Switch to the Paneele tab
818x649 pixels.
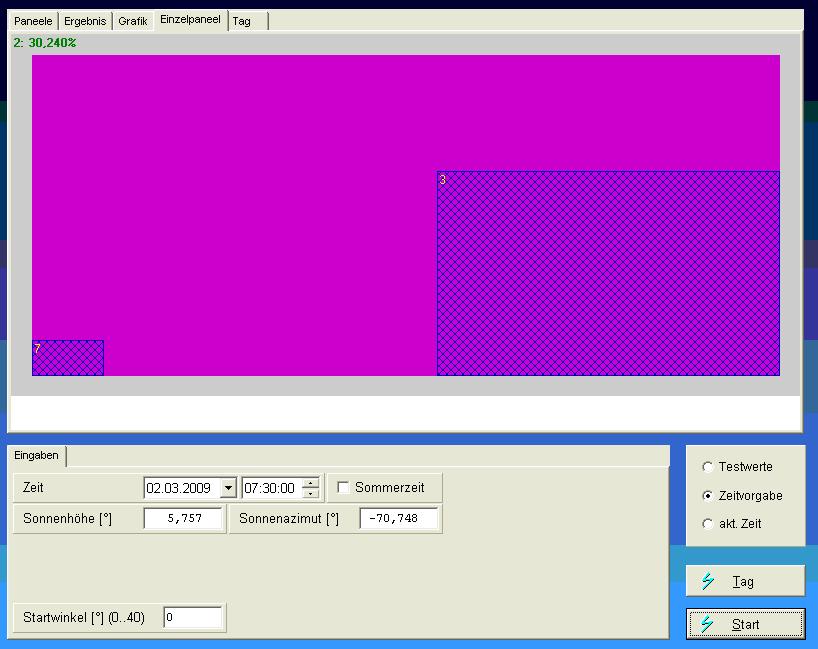32,21
